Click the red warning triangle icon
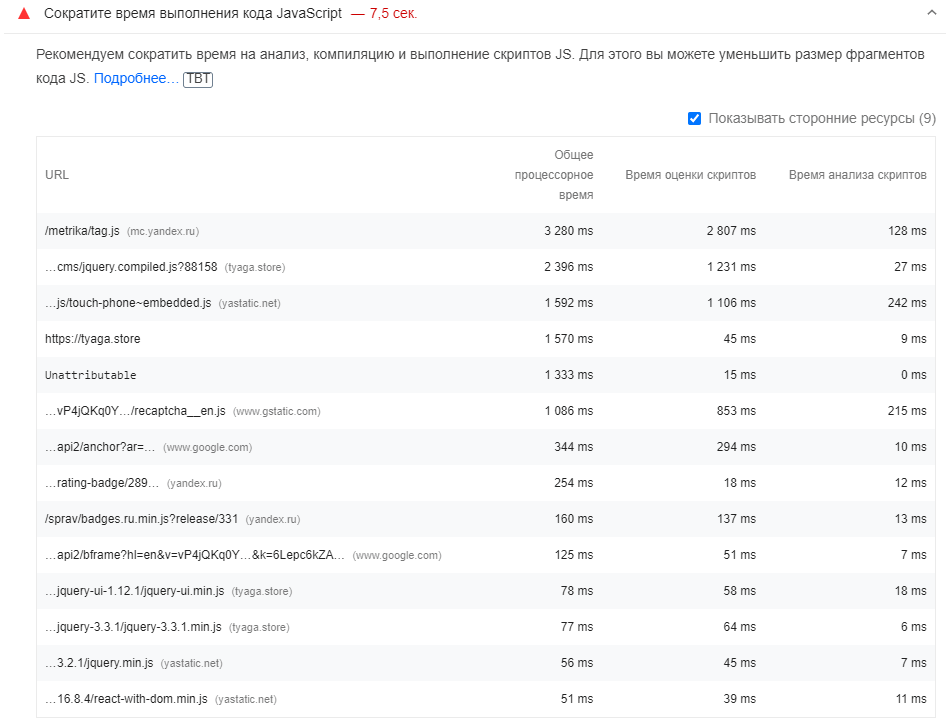 [x=25, y=15]
